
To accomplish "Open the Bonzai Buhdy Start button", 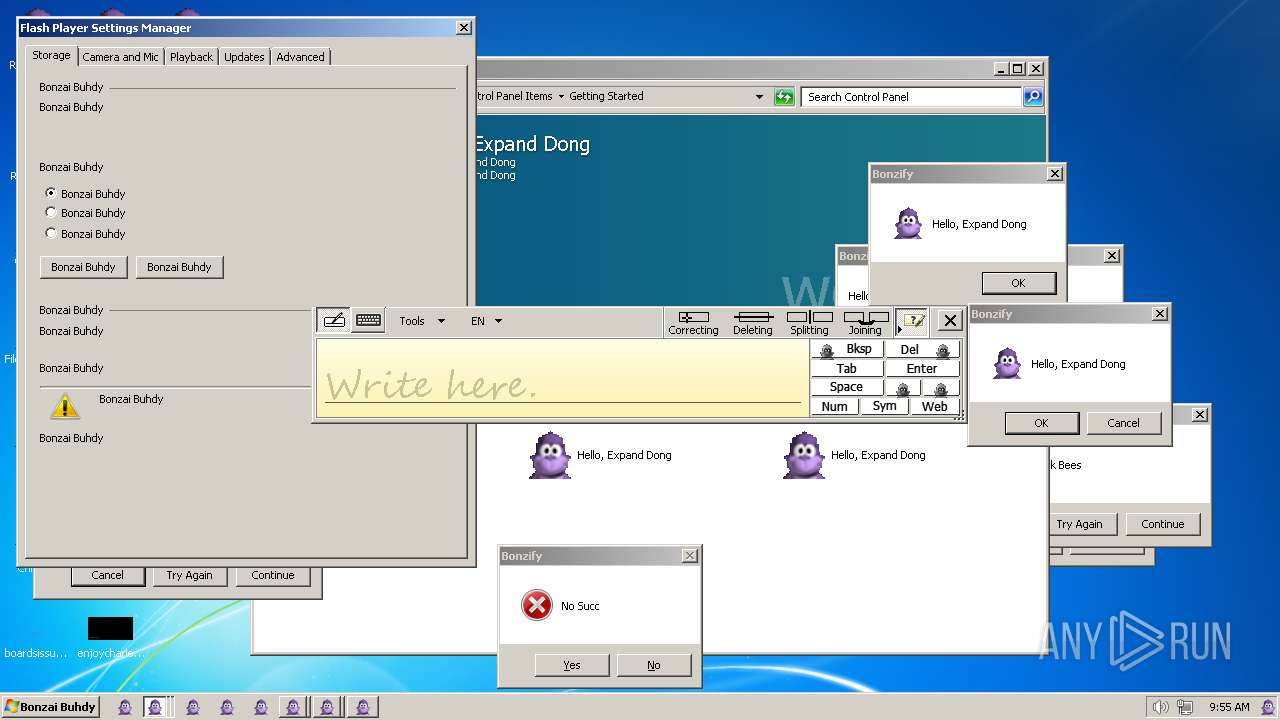I will click(x=50, y=707).
